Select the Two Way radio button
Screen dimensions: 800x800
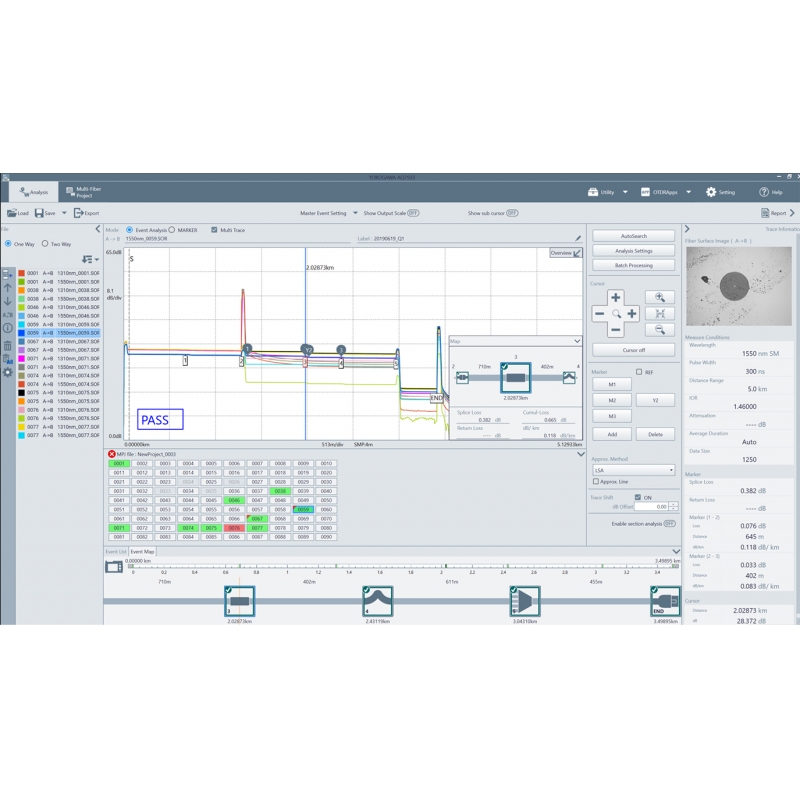pyautogui.click(x=45, y=244)
